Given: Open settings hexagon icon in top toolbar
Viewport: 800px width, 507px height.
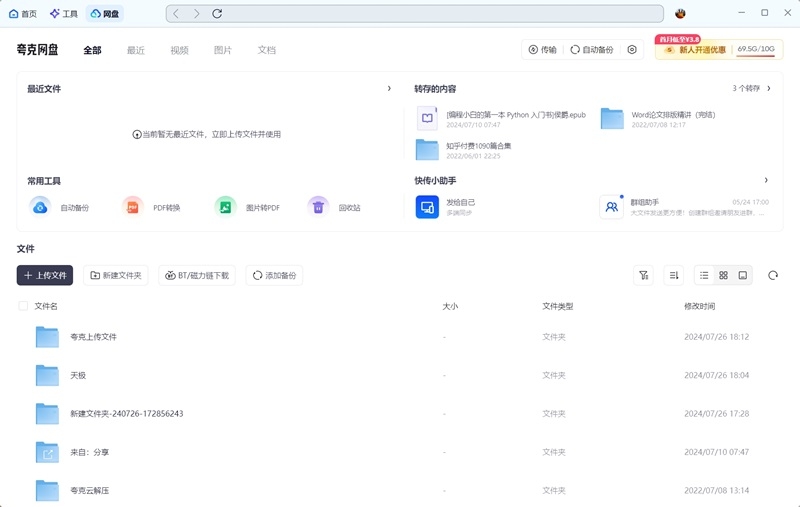Looking at the screenshot, I should tap(632, 49).
